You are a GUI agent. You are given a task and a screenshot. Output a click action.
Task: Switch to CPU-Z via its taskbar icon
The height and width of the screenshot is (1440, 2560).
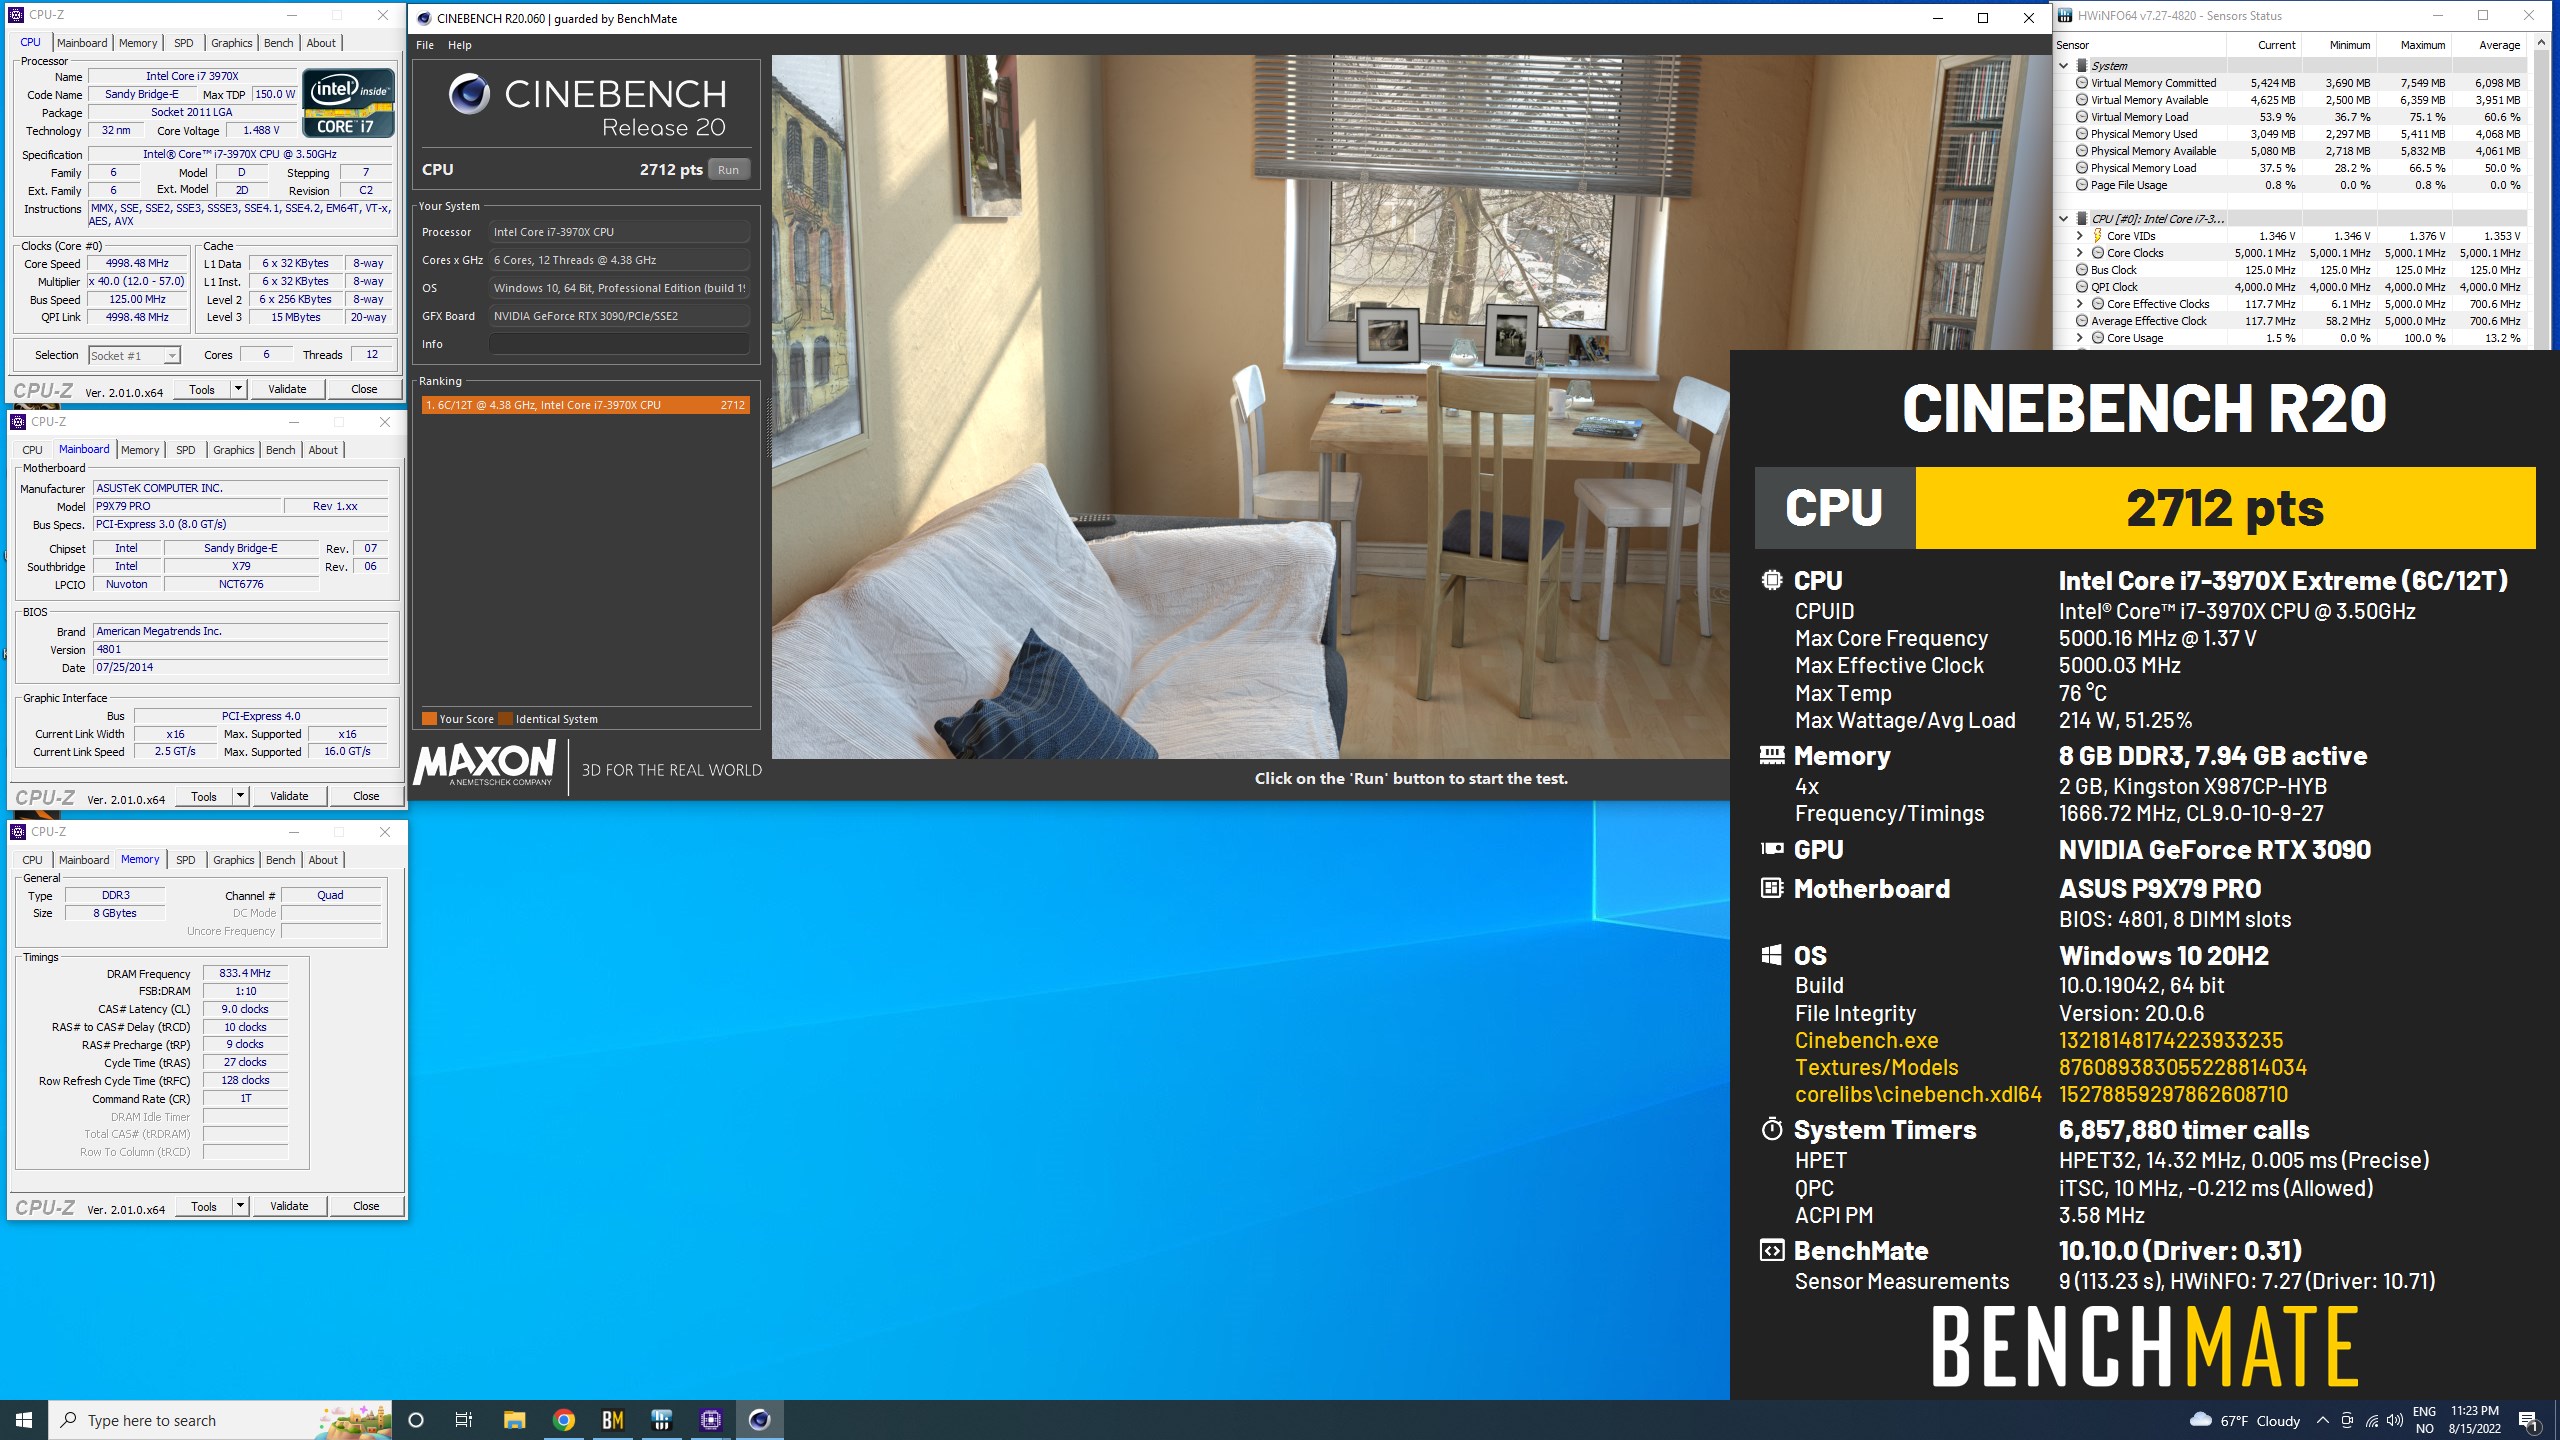[711, 1420]
